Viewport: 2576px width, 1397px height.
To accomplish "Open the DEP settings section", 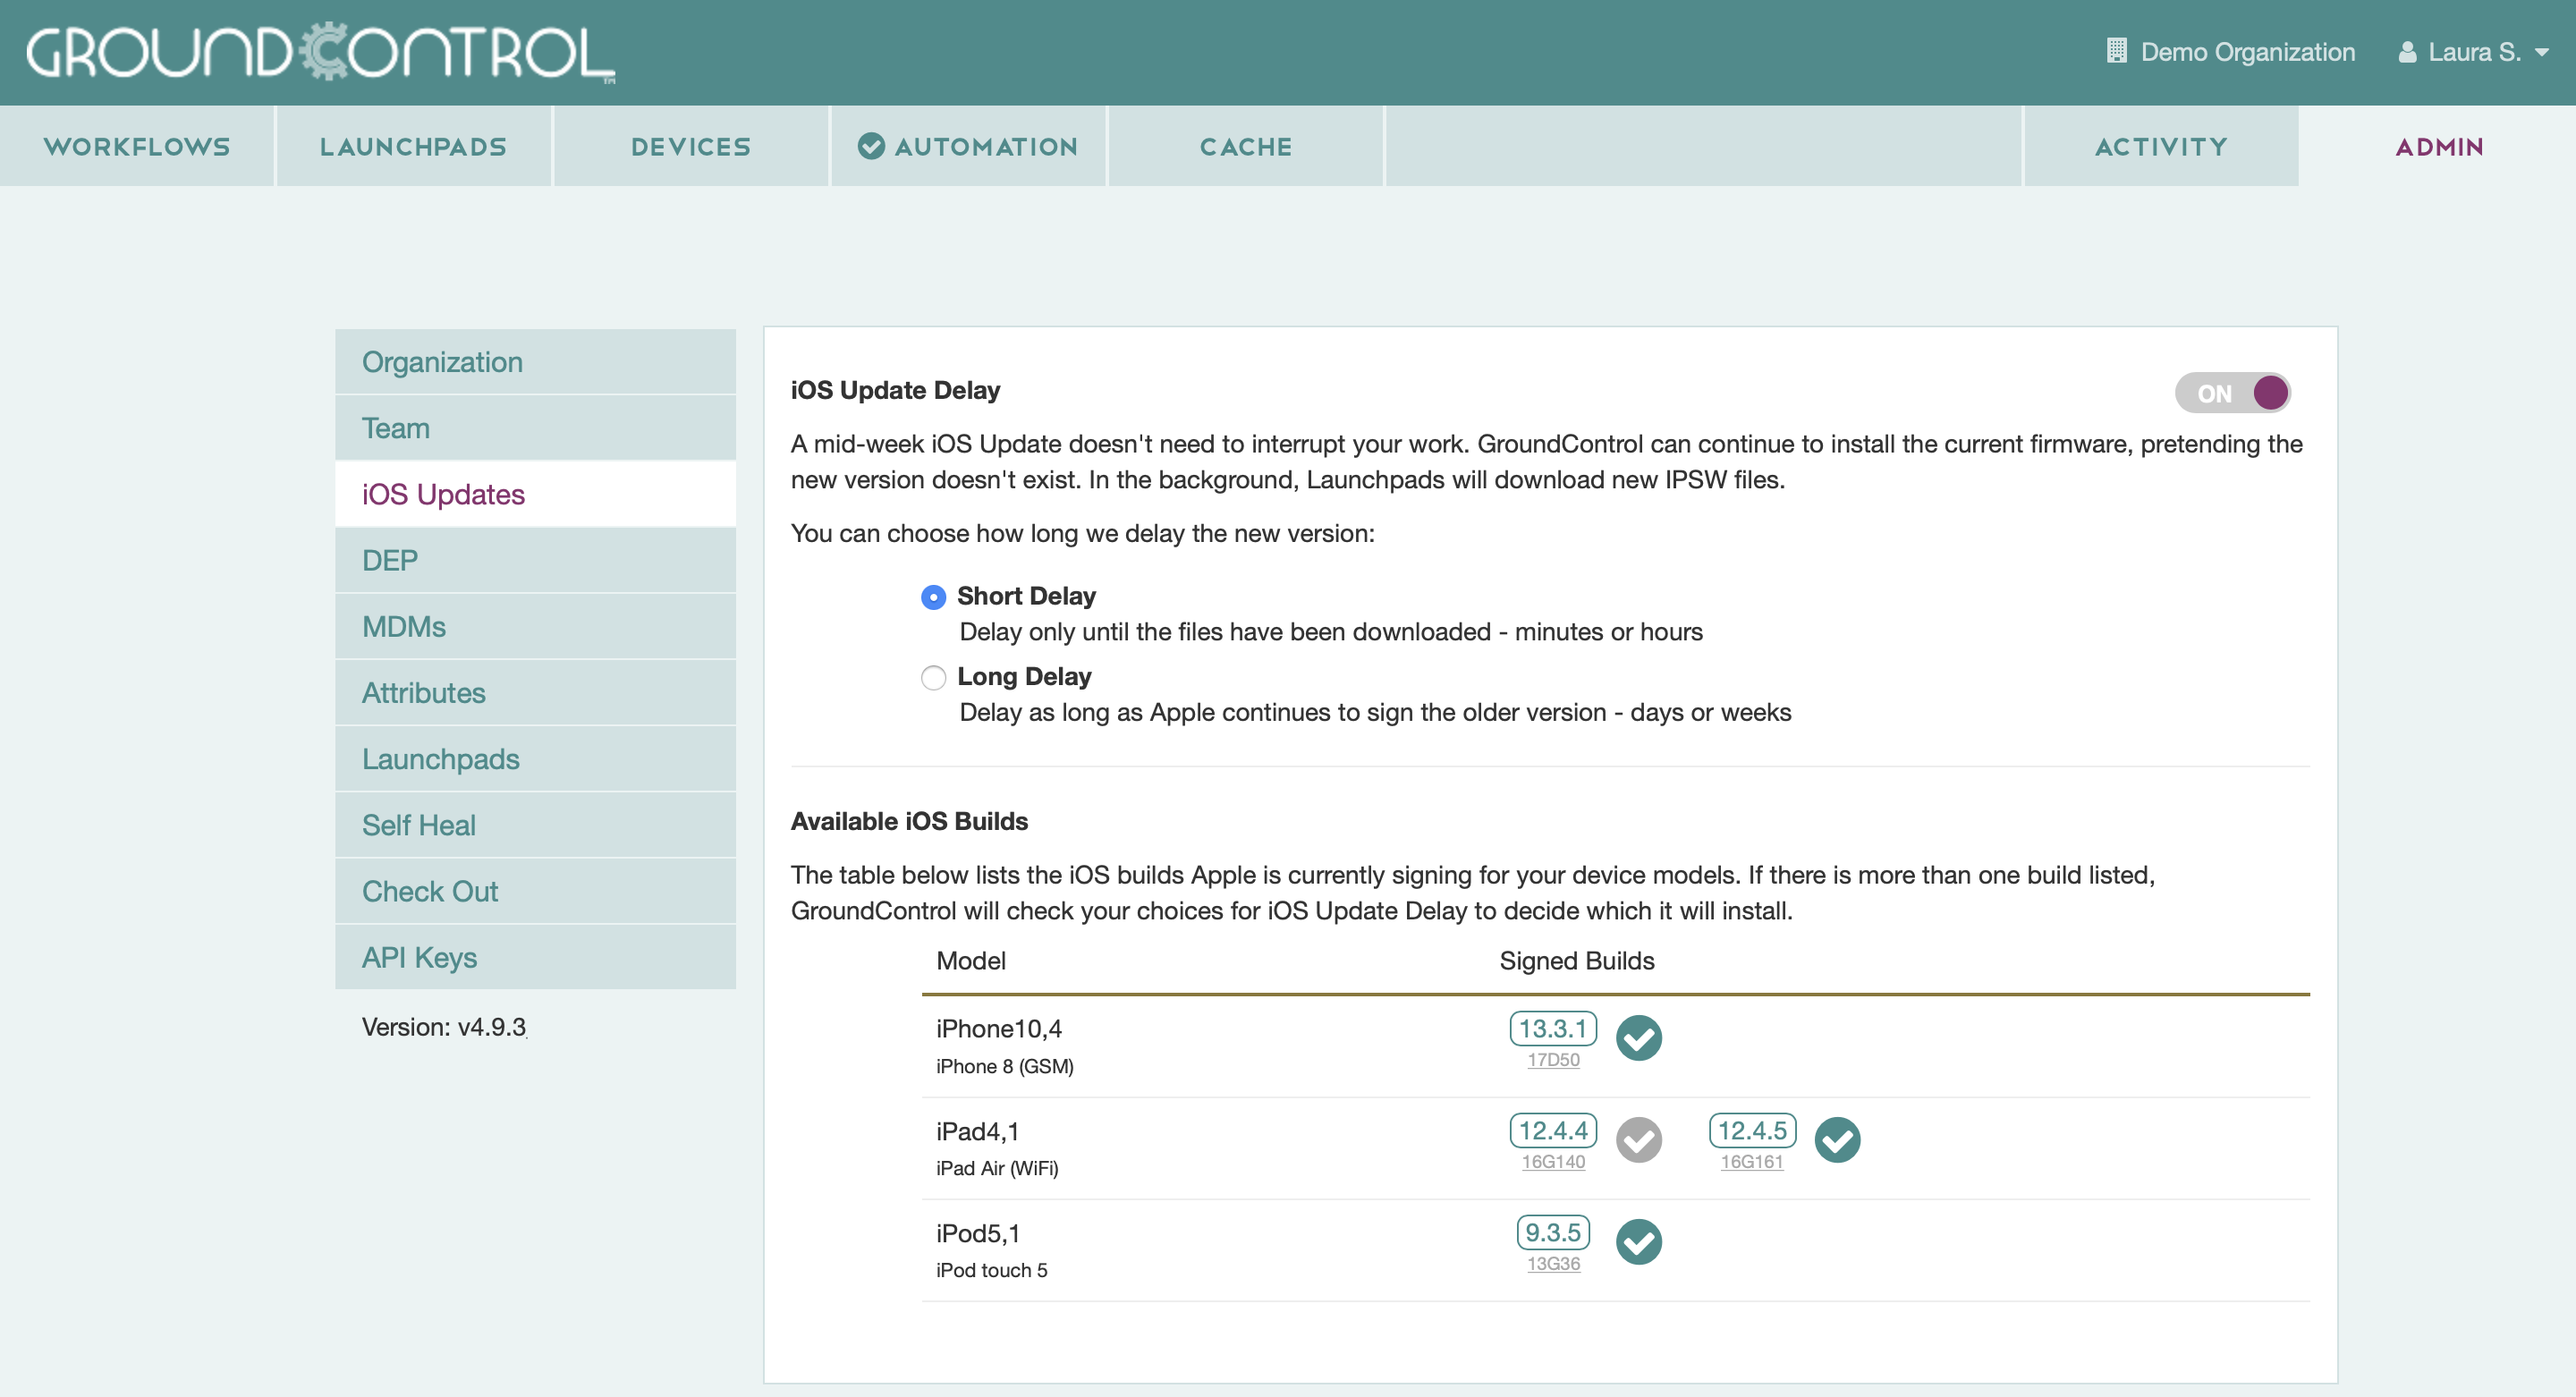I will coord(535,560).
